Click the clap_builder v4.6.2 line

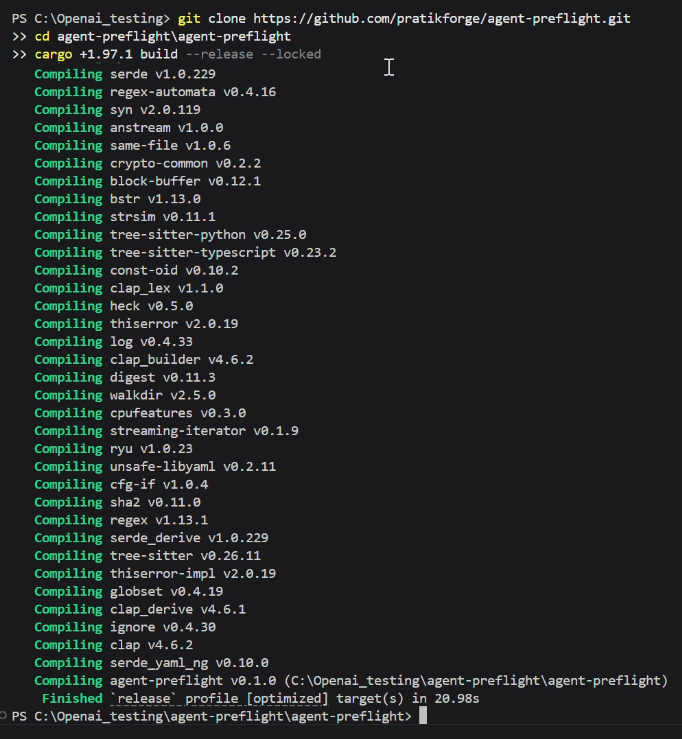click(144, 360)
